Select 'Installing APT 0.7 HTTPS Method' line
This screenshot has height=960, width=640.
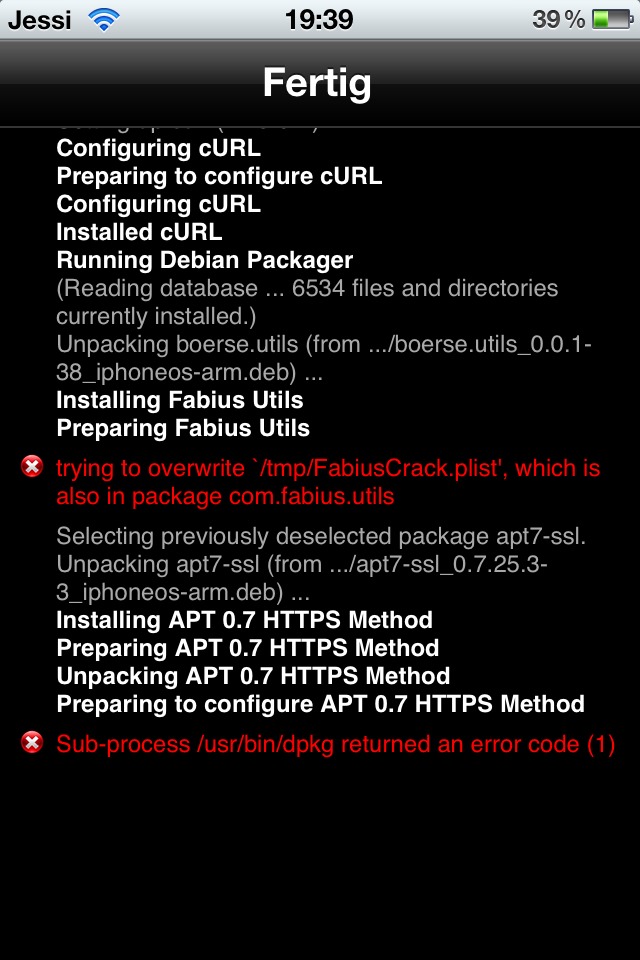click(244, 620)
